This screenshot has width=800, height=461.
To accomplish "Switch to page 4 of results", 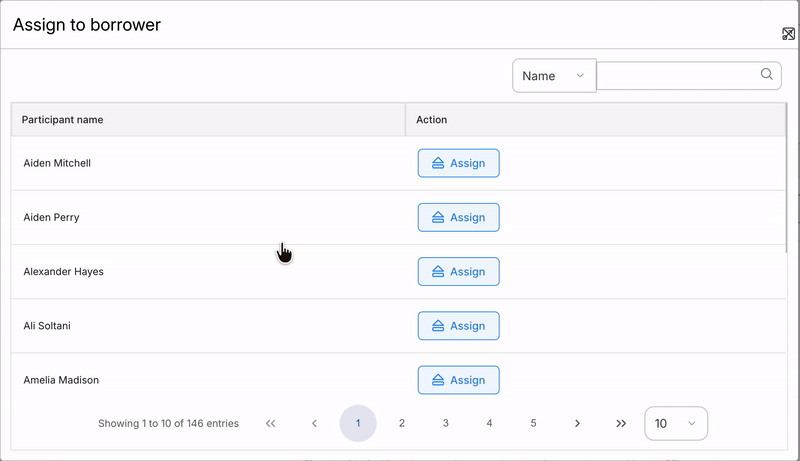I will [490, 423].
